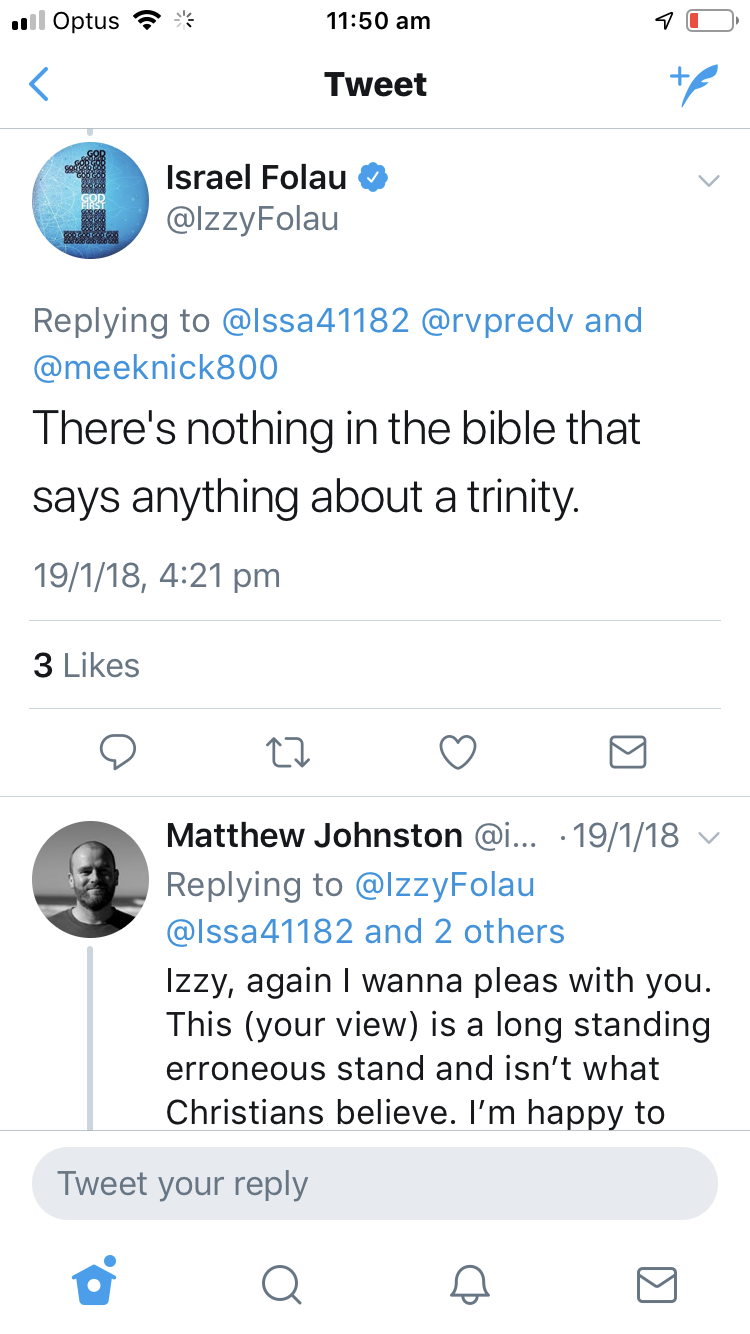Viewport: 750px width, 1334px height.
Task: Like the tweet with heart icon
Action: [x=458, y=751]
